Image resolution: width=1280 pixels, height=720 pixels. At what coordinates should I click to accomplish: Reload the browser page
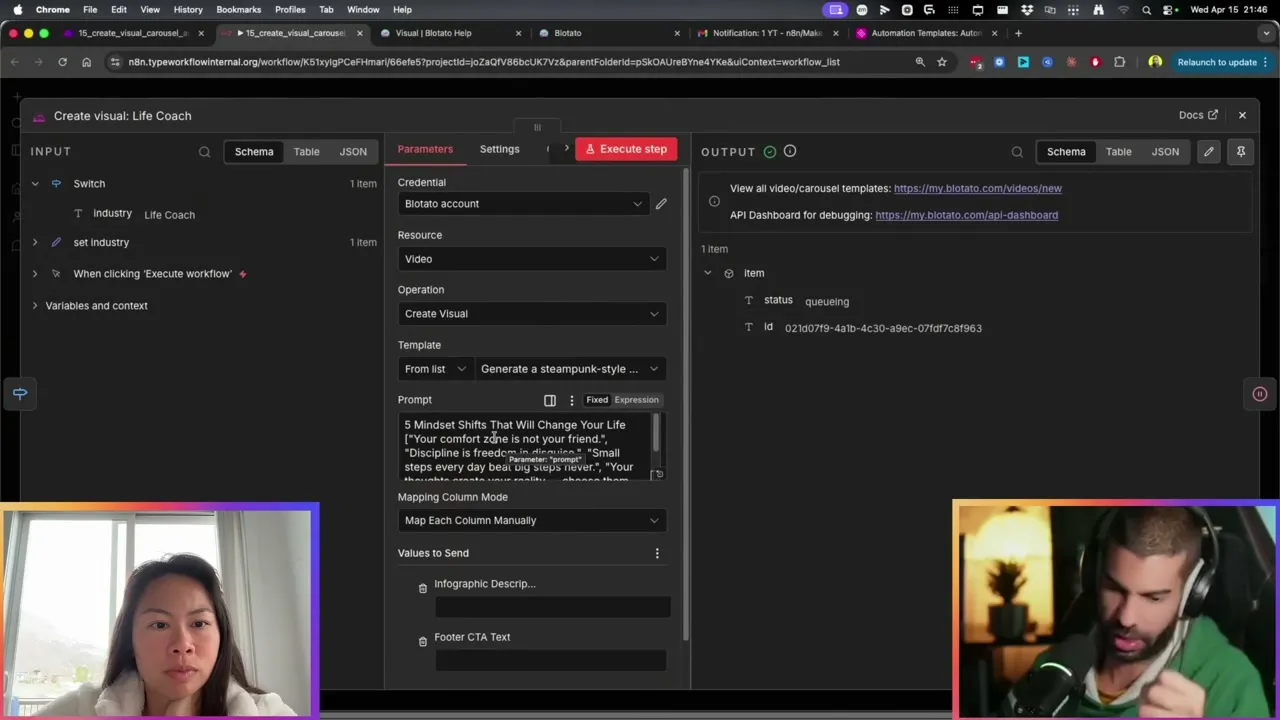click(62, 62)
